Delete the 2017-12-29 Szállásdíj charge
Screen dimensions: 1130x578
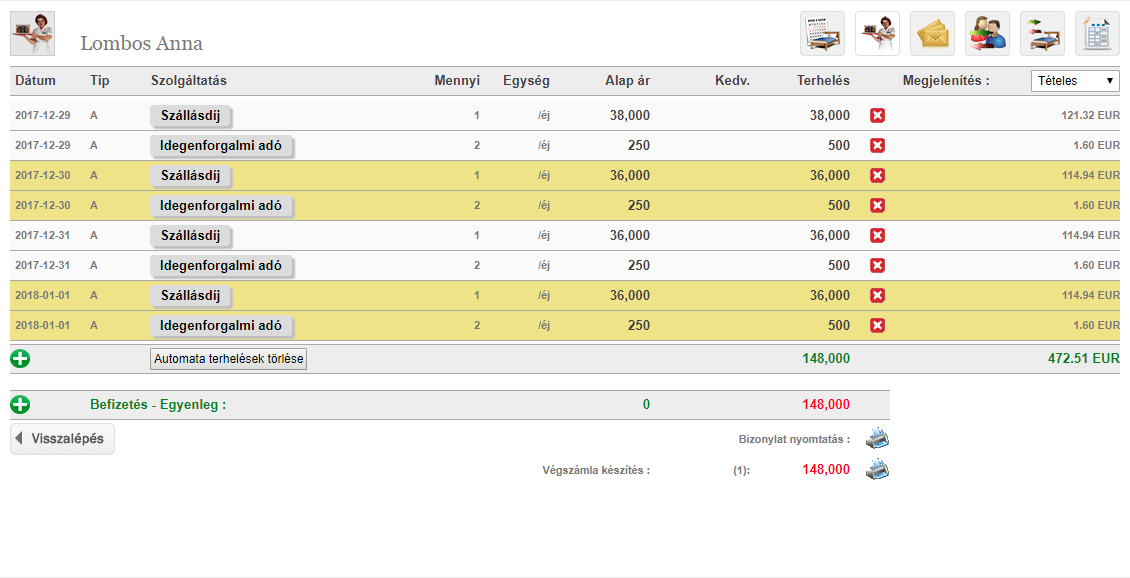pyautogui.click(x=877, y=116)
